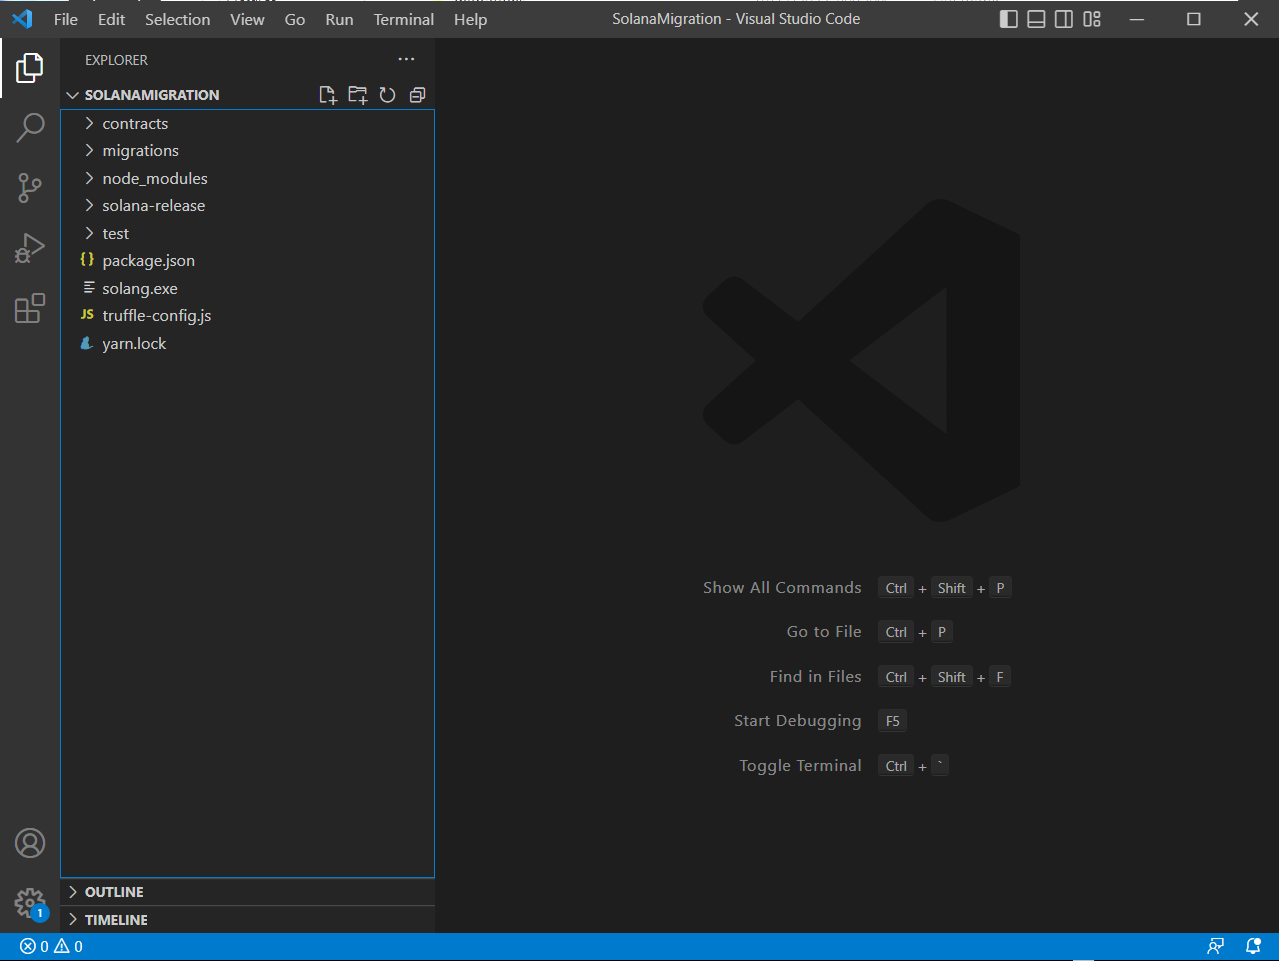
Task: Click the EXPLORER panel title
Action: click(116, 60)
